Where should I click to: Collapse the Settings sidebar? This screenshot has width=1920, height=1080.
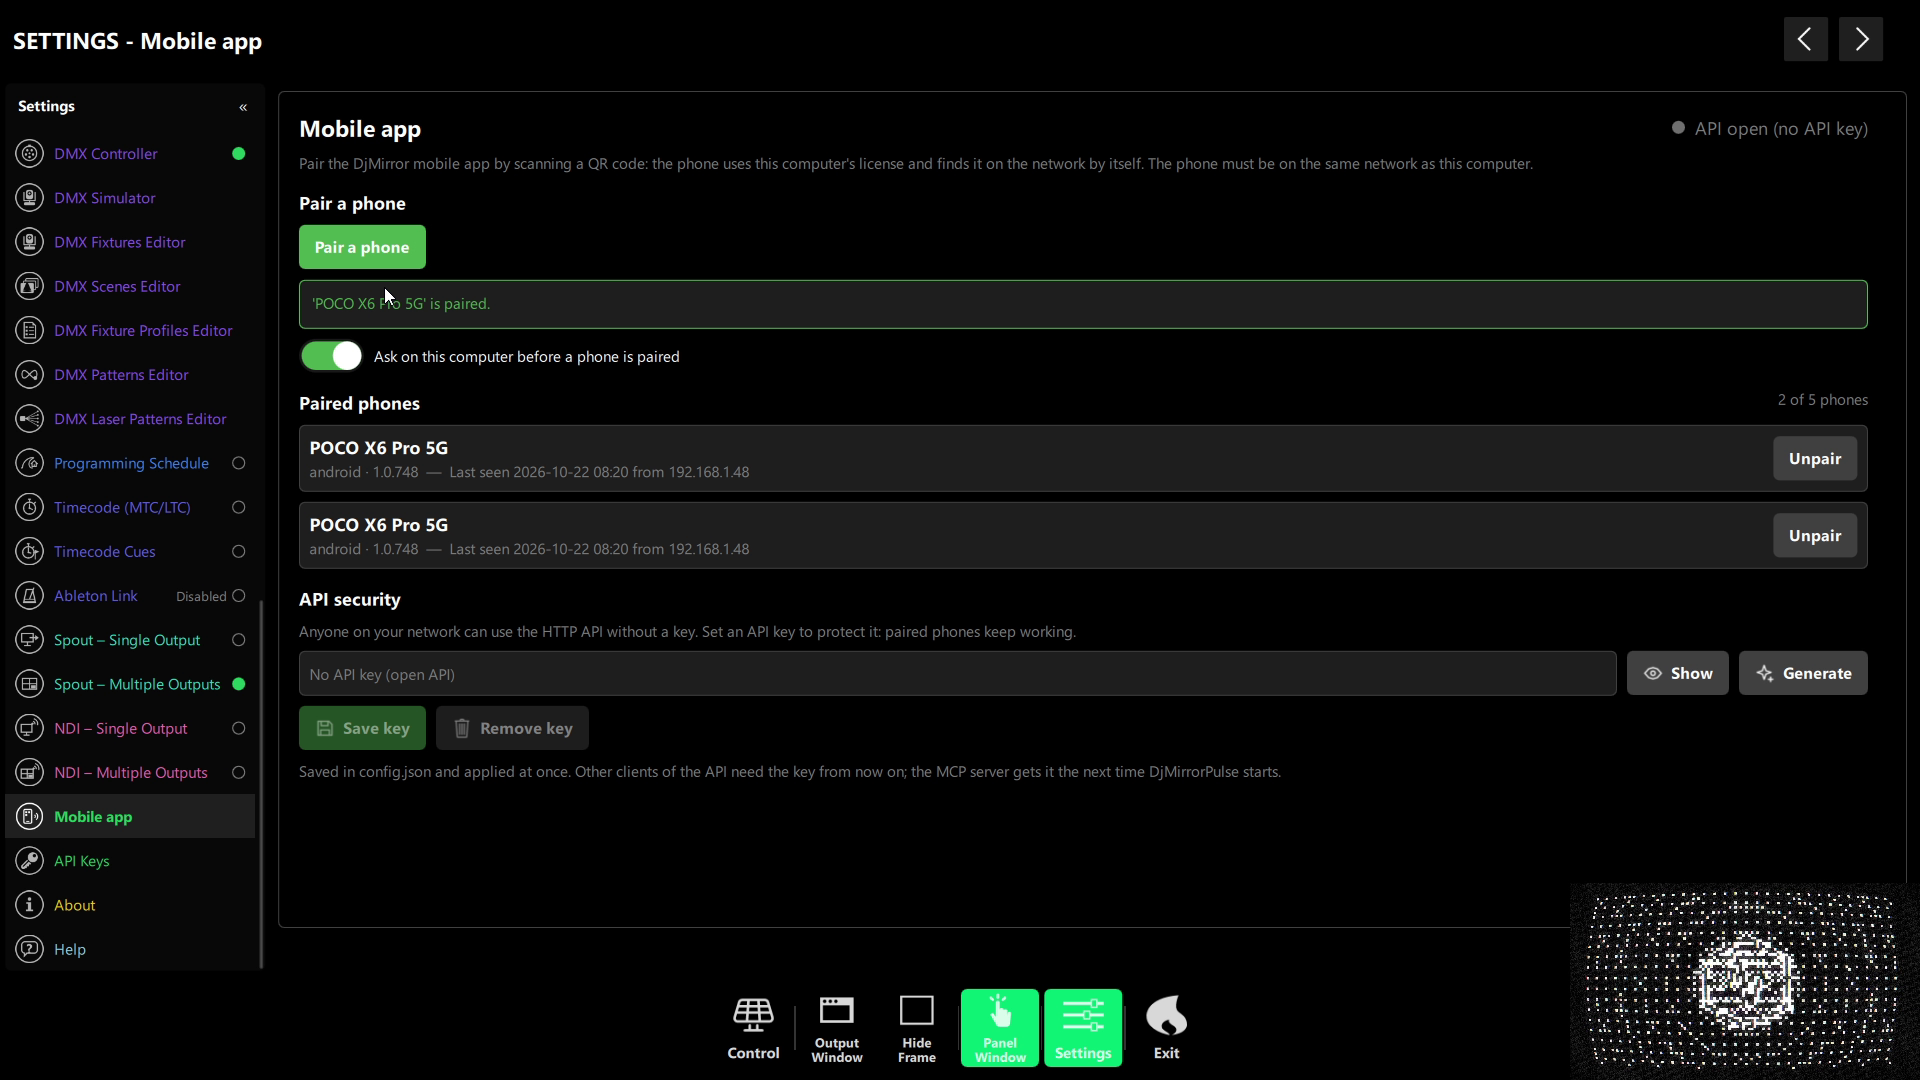(x=243, y=107)
